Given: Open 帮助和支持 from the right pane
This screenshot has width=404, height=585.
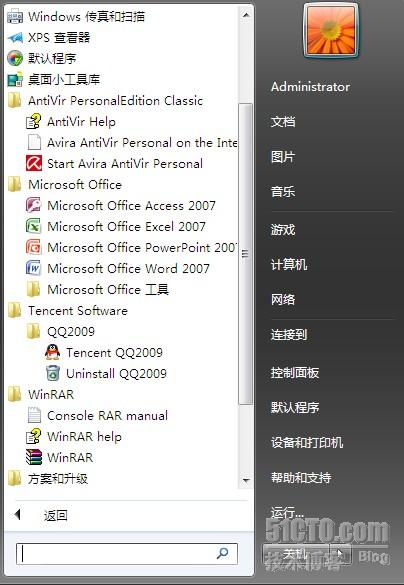Looking at the screenshot, I should point(301,477).
